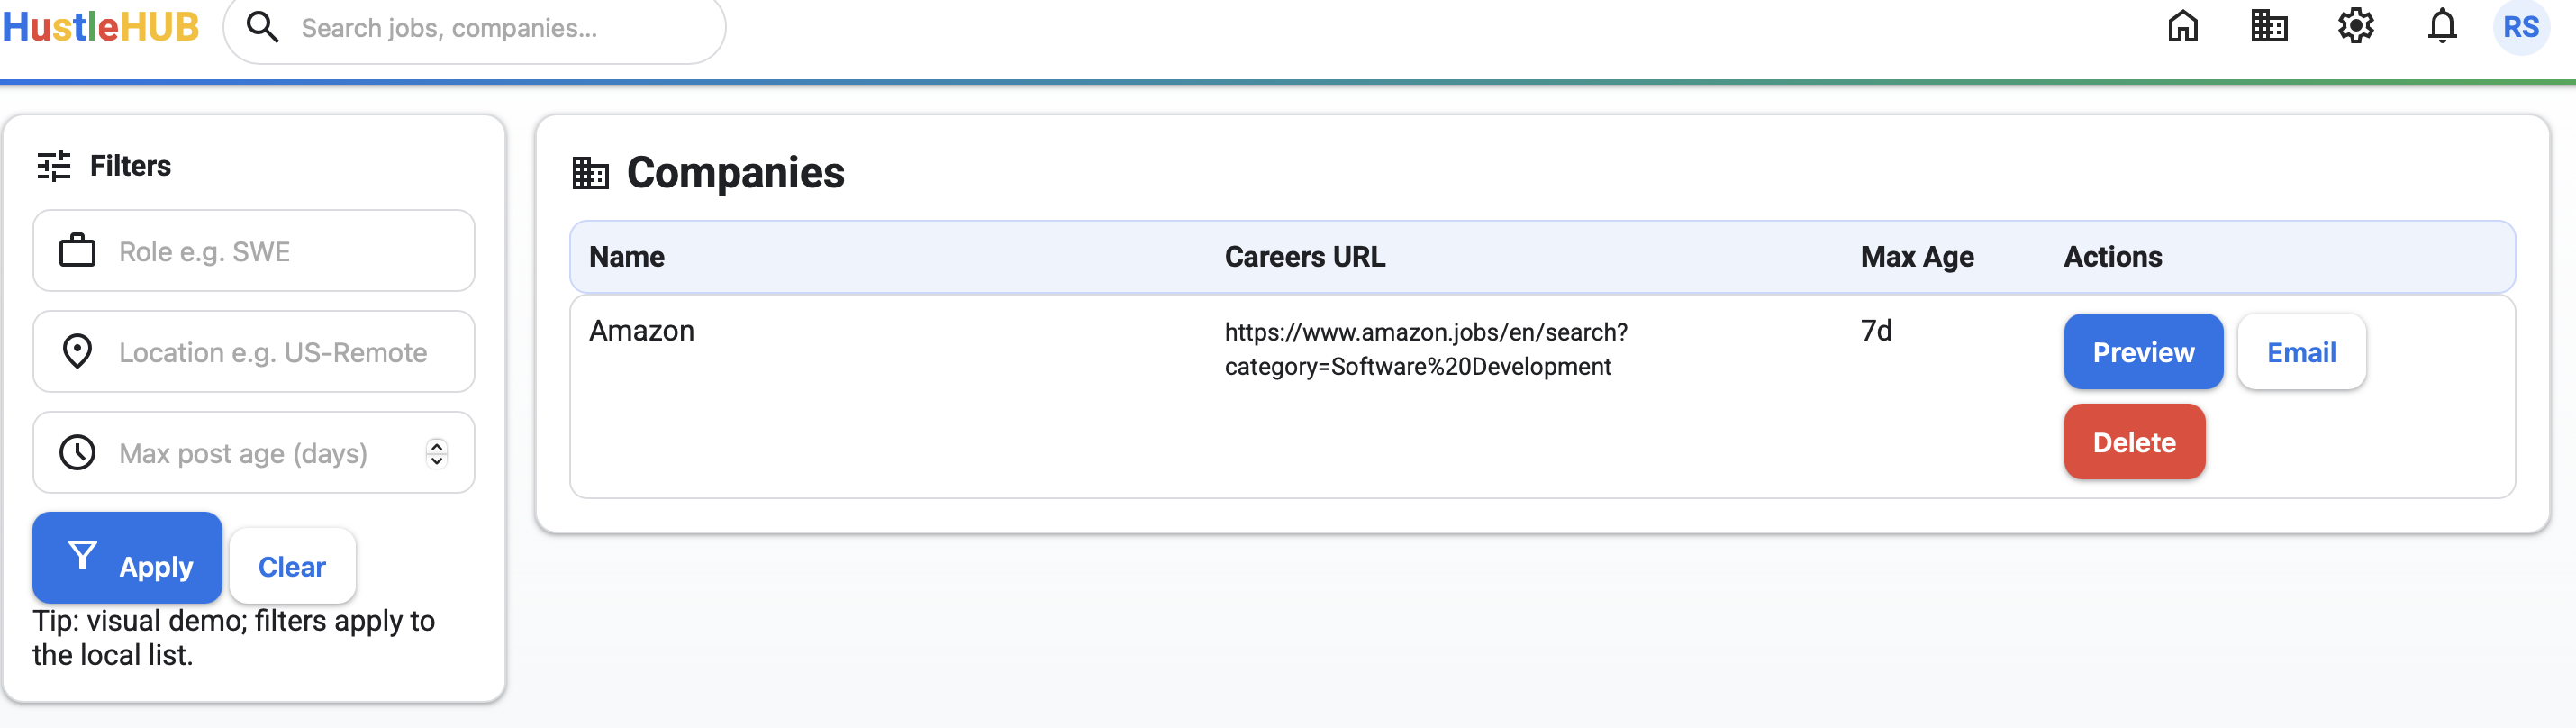
Task: Open the Amazon careers URL
Action: [1424, 349]
